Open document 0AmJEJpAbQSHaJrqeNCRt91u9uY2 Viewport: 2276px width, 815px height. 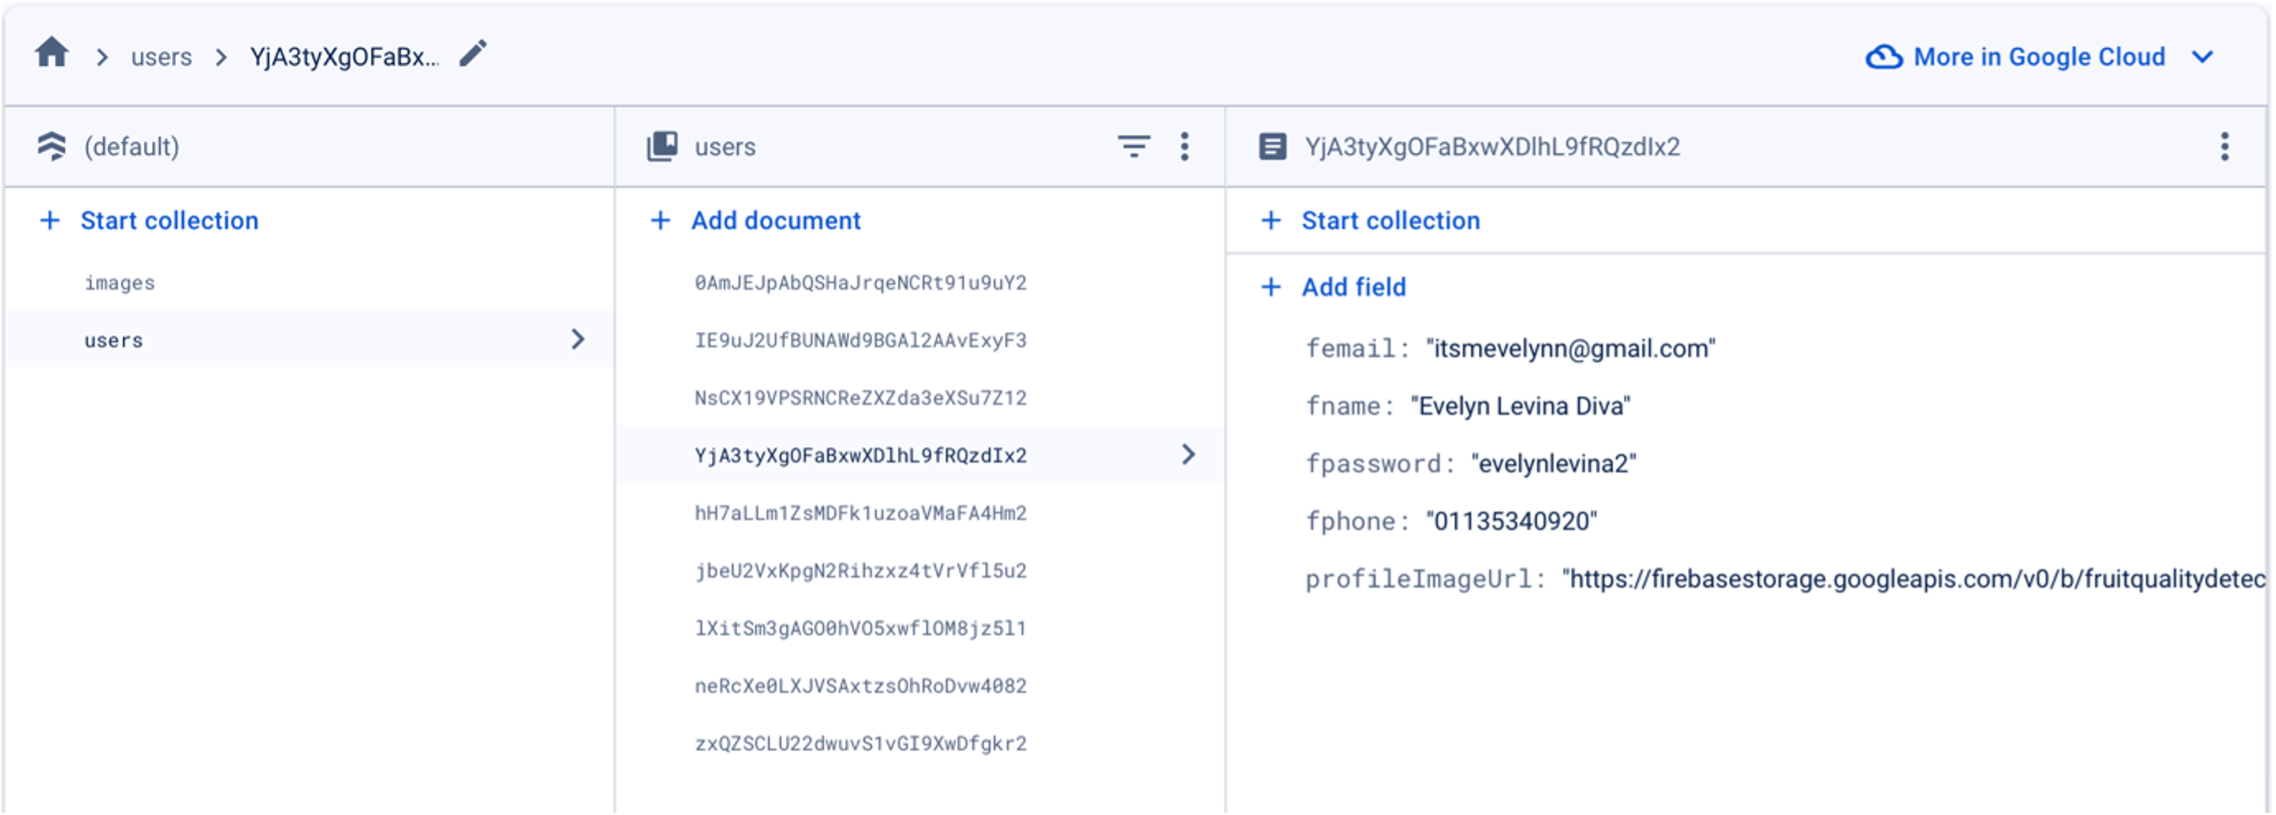(860, 283)
